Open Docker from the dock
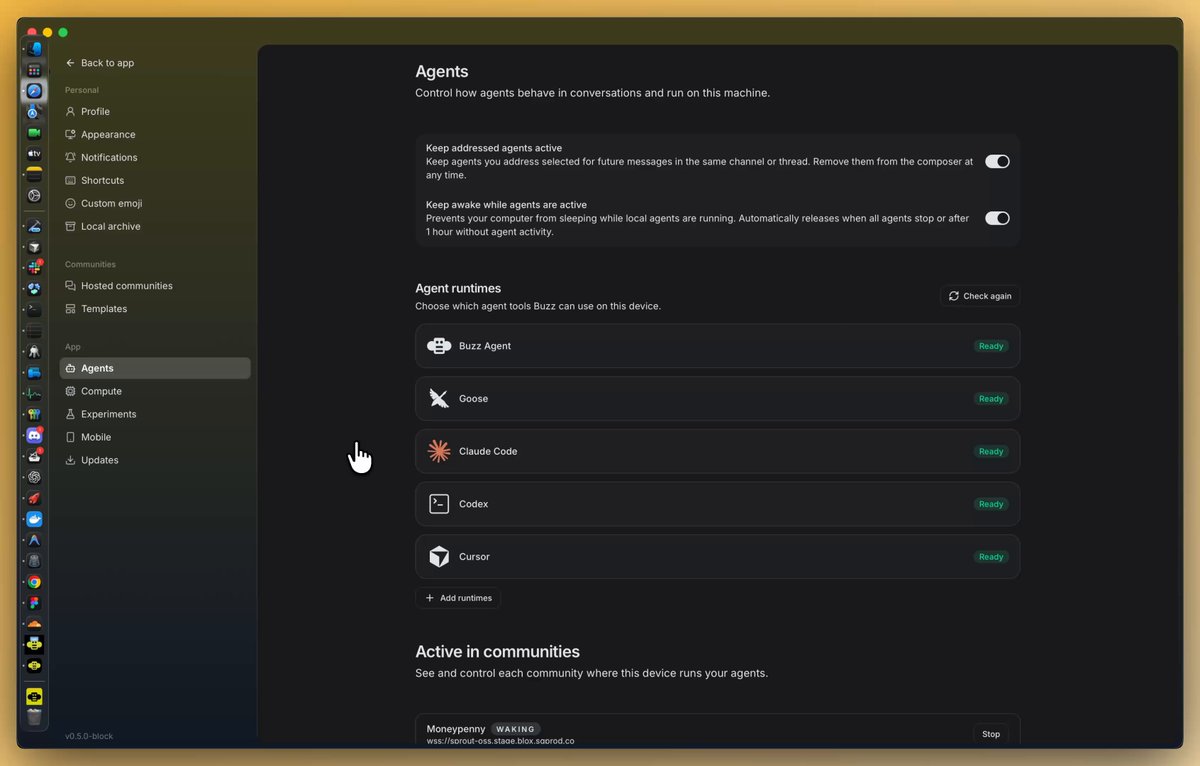Image resolution: width=1200 pixels, height=766 pixels. click(x=34, y=519)
